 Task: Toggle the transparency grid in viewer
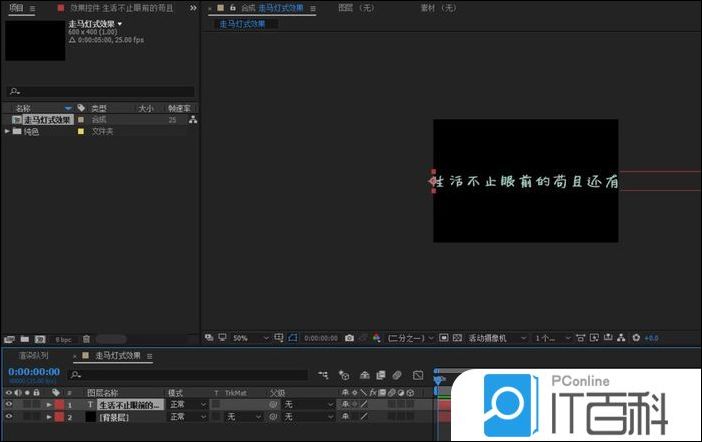456,338
